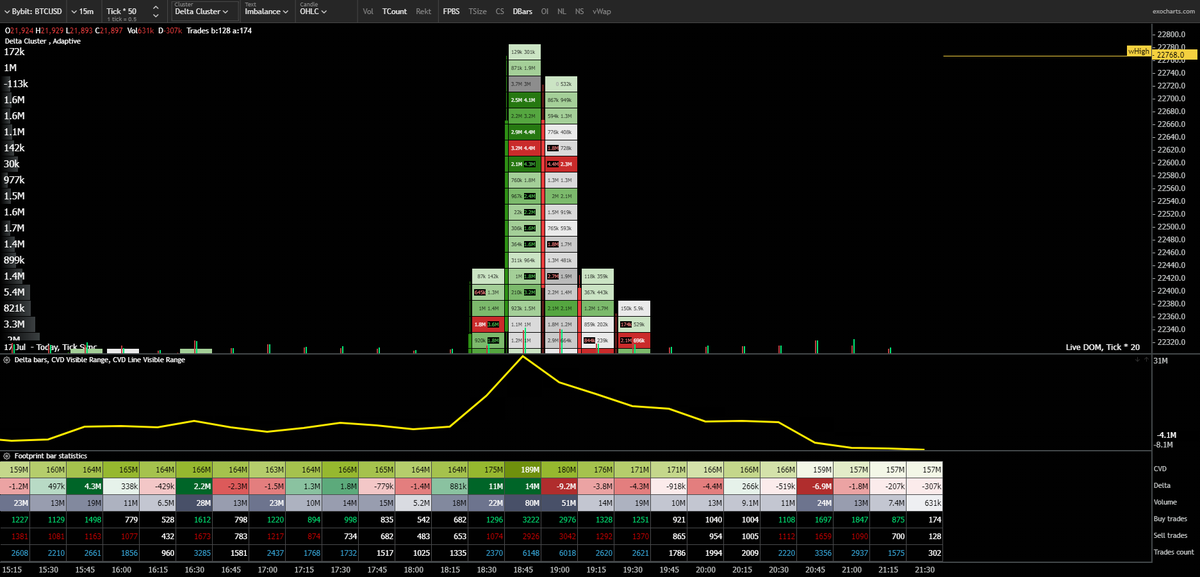Close the Footprint bar statistics panel icon
Viewport: 1200px width, 577px height.
coord(7,456)
